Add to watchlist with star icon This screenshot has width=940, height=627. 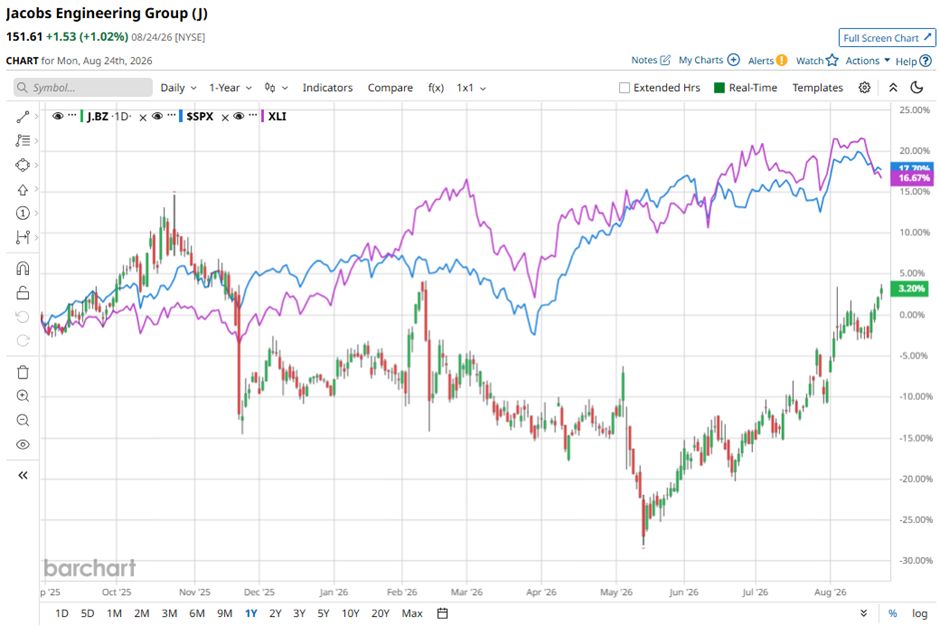coord(831,61)
